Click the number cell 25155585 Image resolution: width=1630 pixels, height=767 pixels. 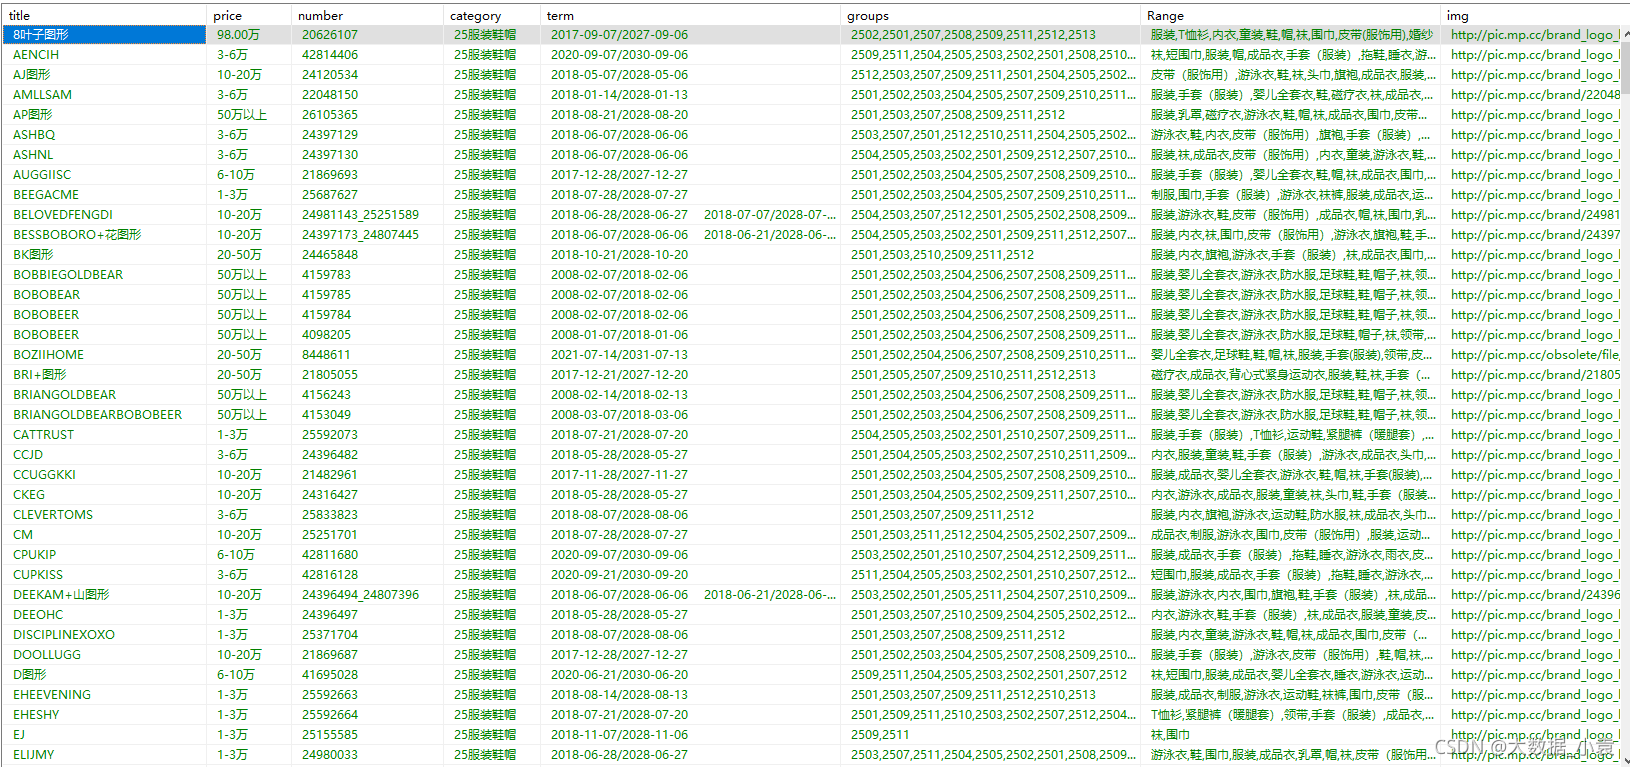tap(367, 735)
